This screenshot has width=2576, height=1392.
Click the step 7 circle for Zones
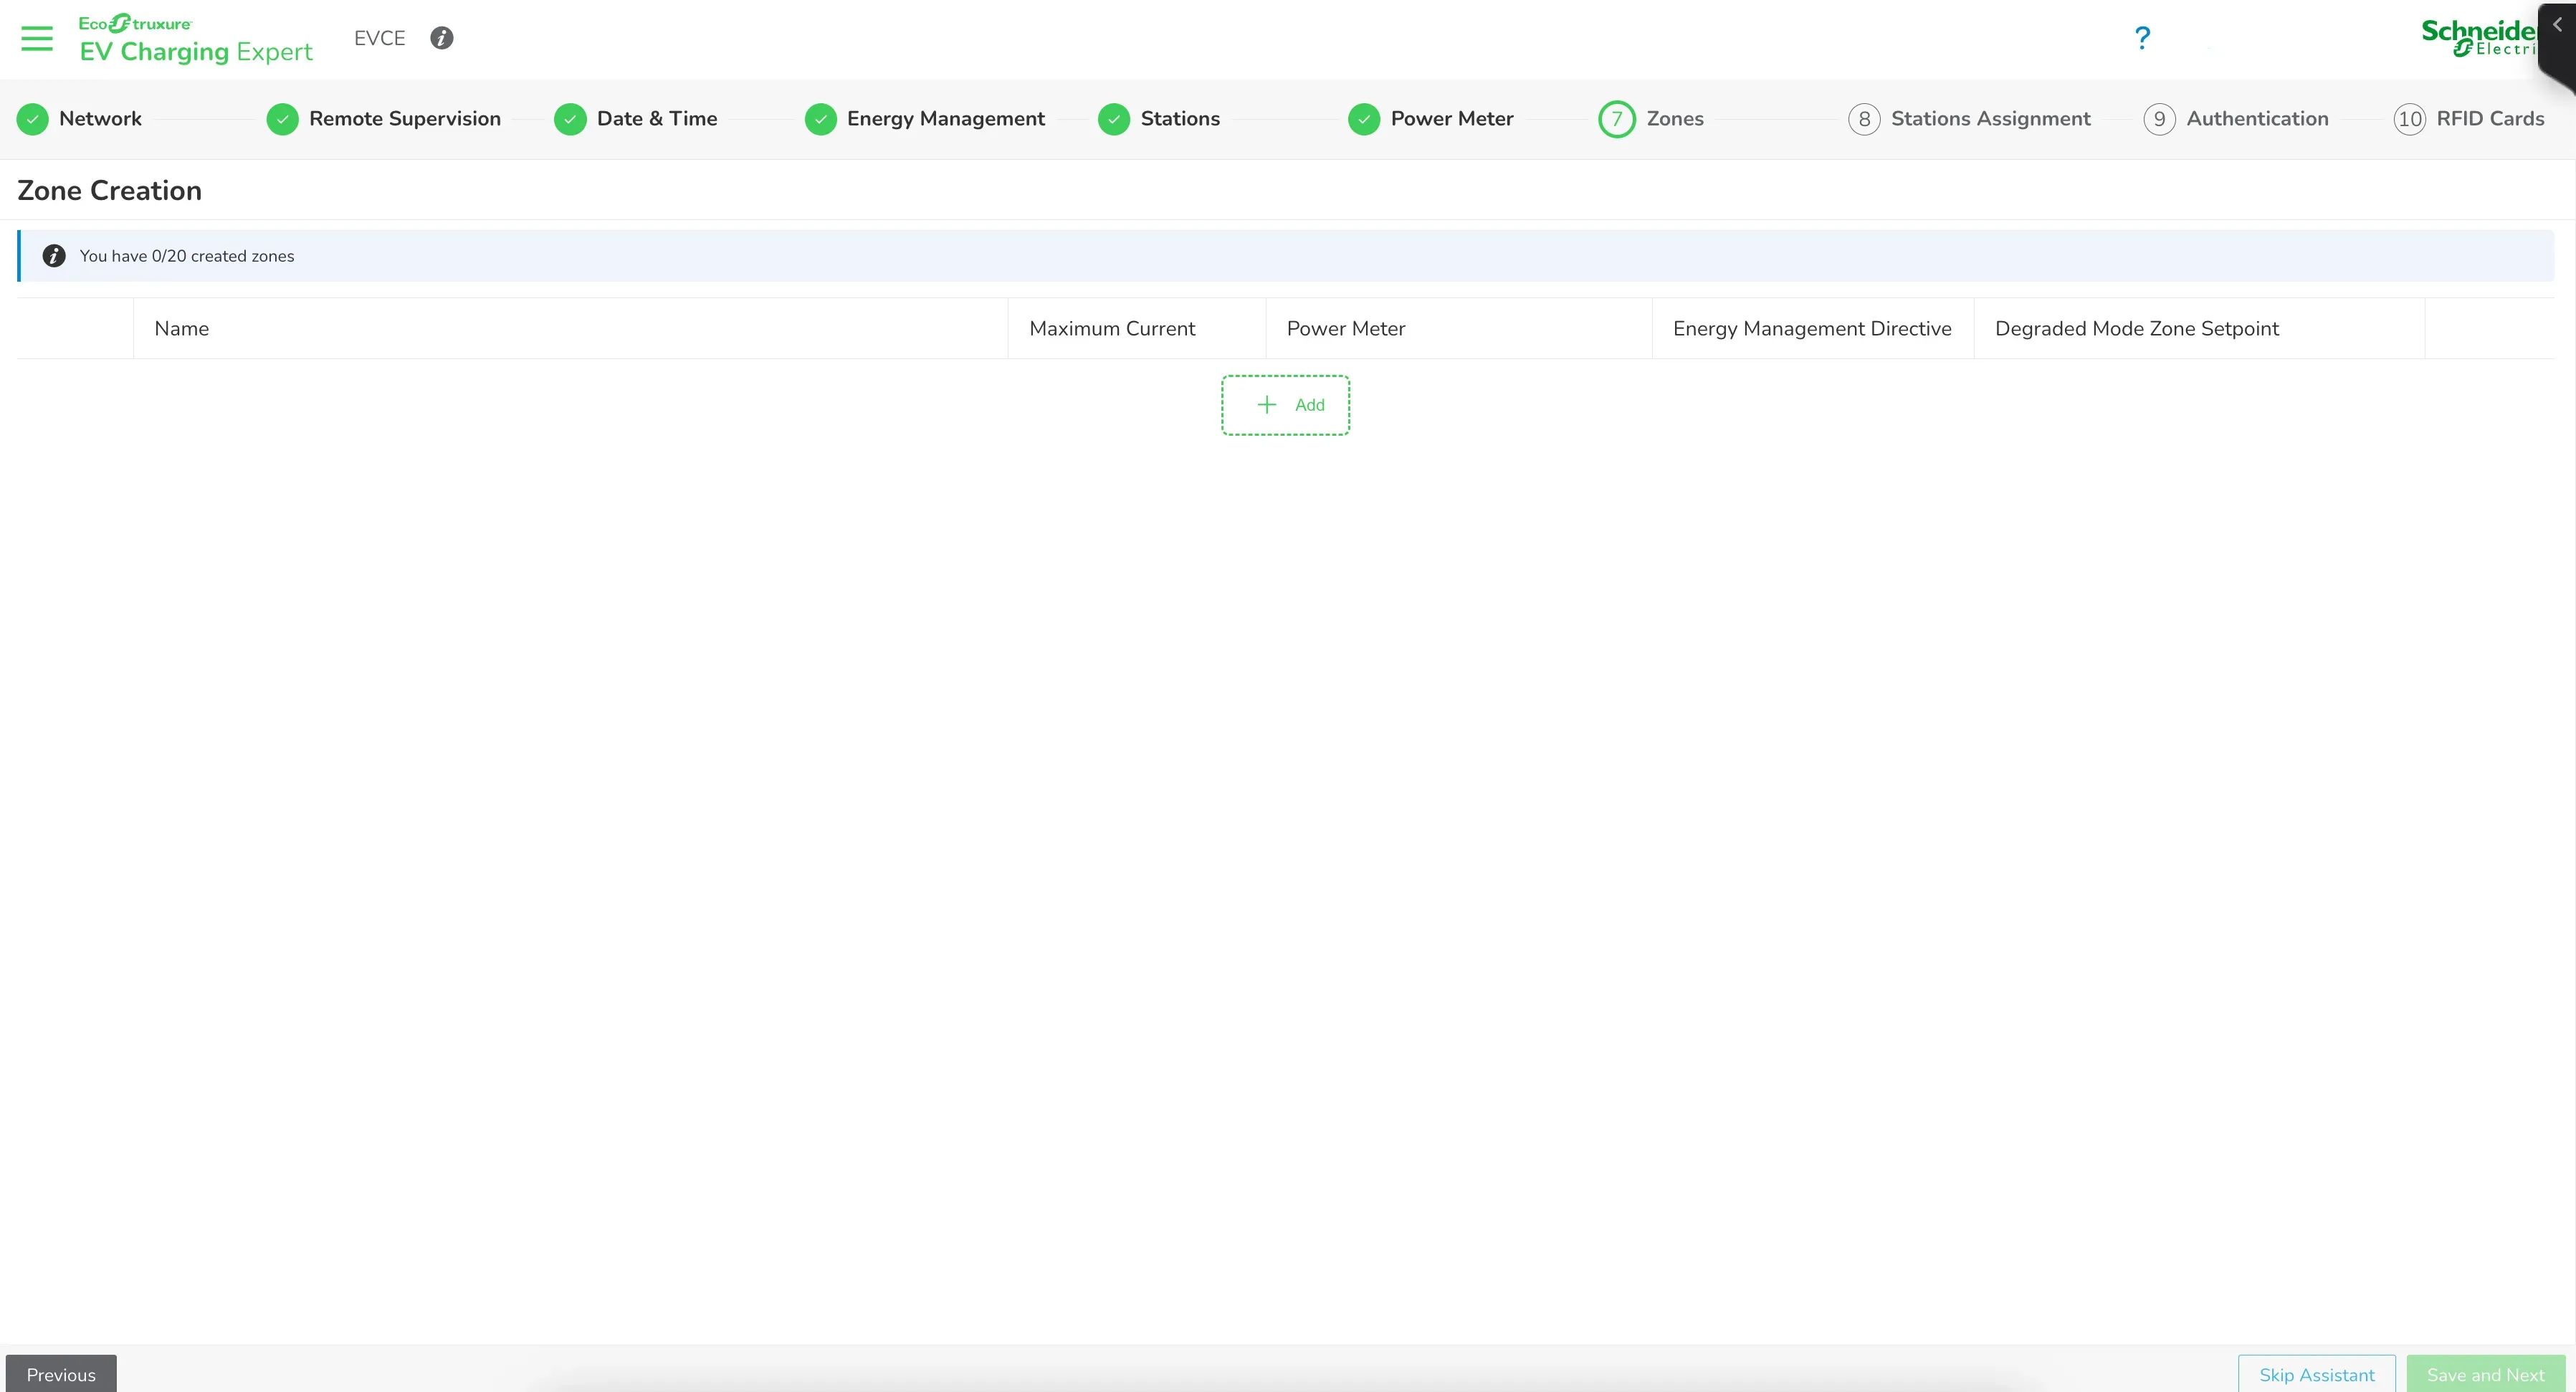[1617, 119]
